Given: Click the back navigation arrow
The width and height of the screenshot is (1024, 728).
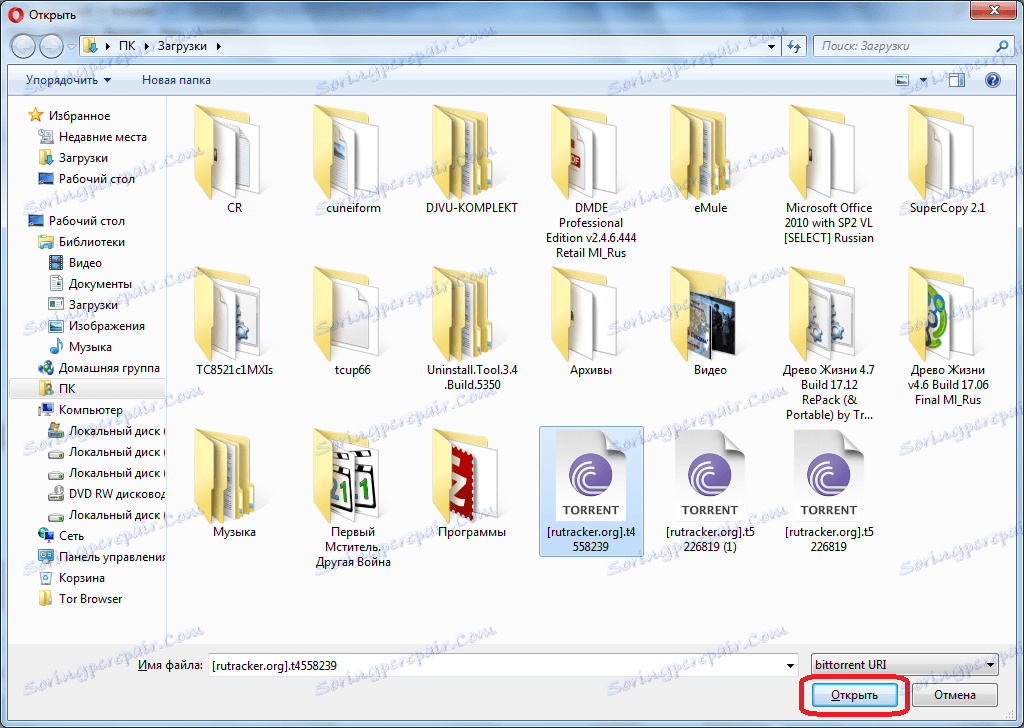Looking at the screenshot, I should click(x=22, y=46).
